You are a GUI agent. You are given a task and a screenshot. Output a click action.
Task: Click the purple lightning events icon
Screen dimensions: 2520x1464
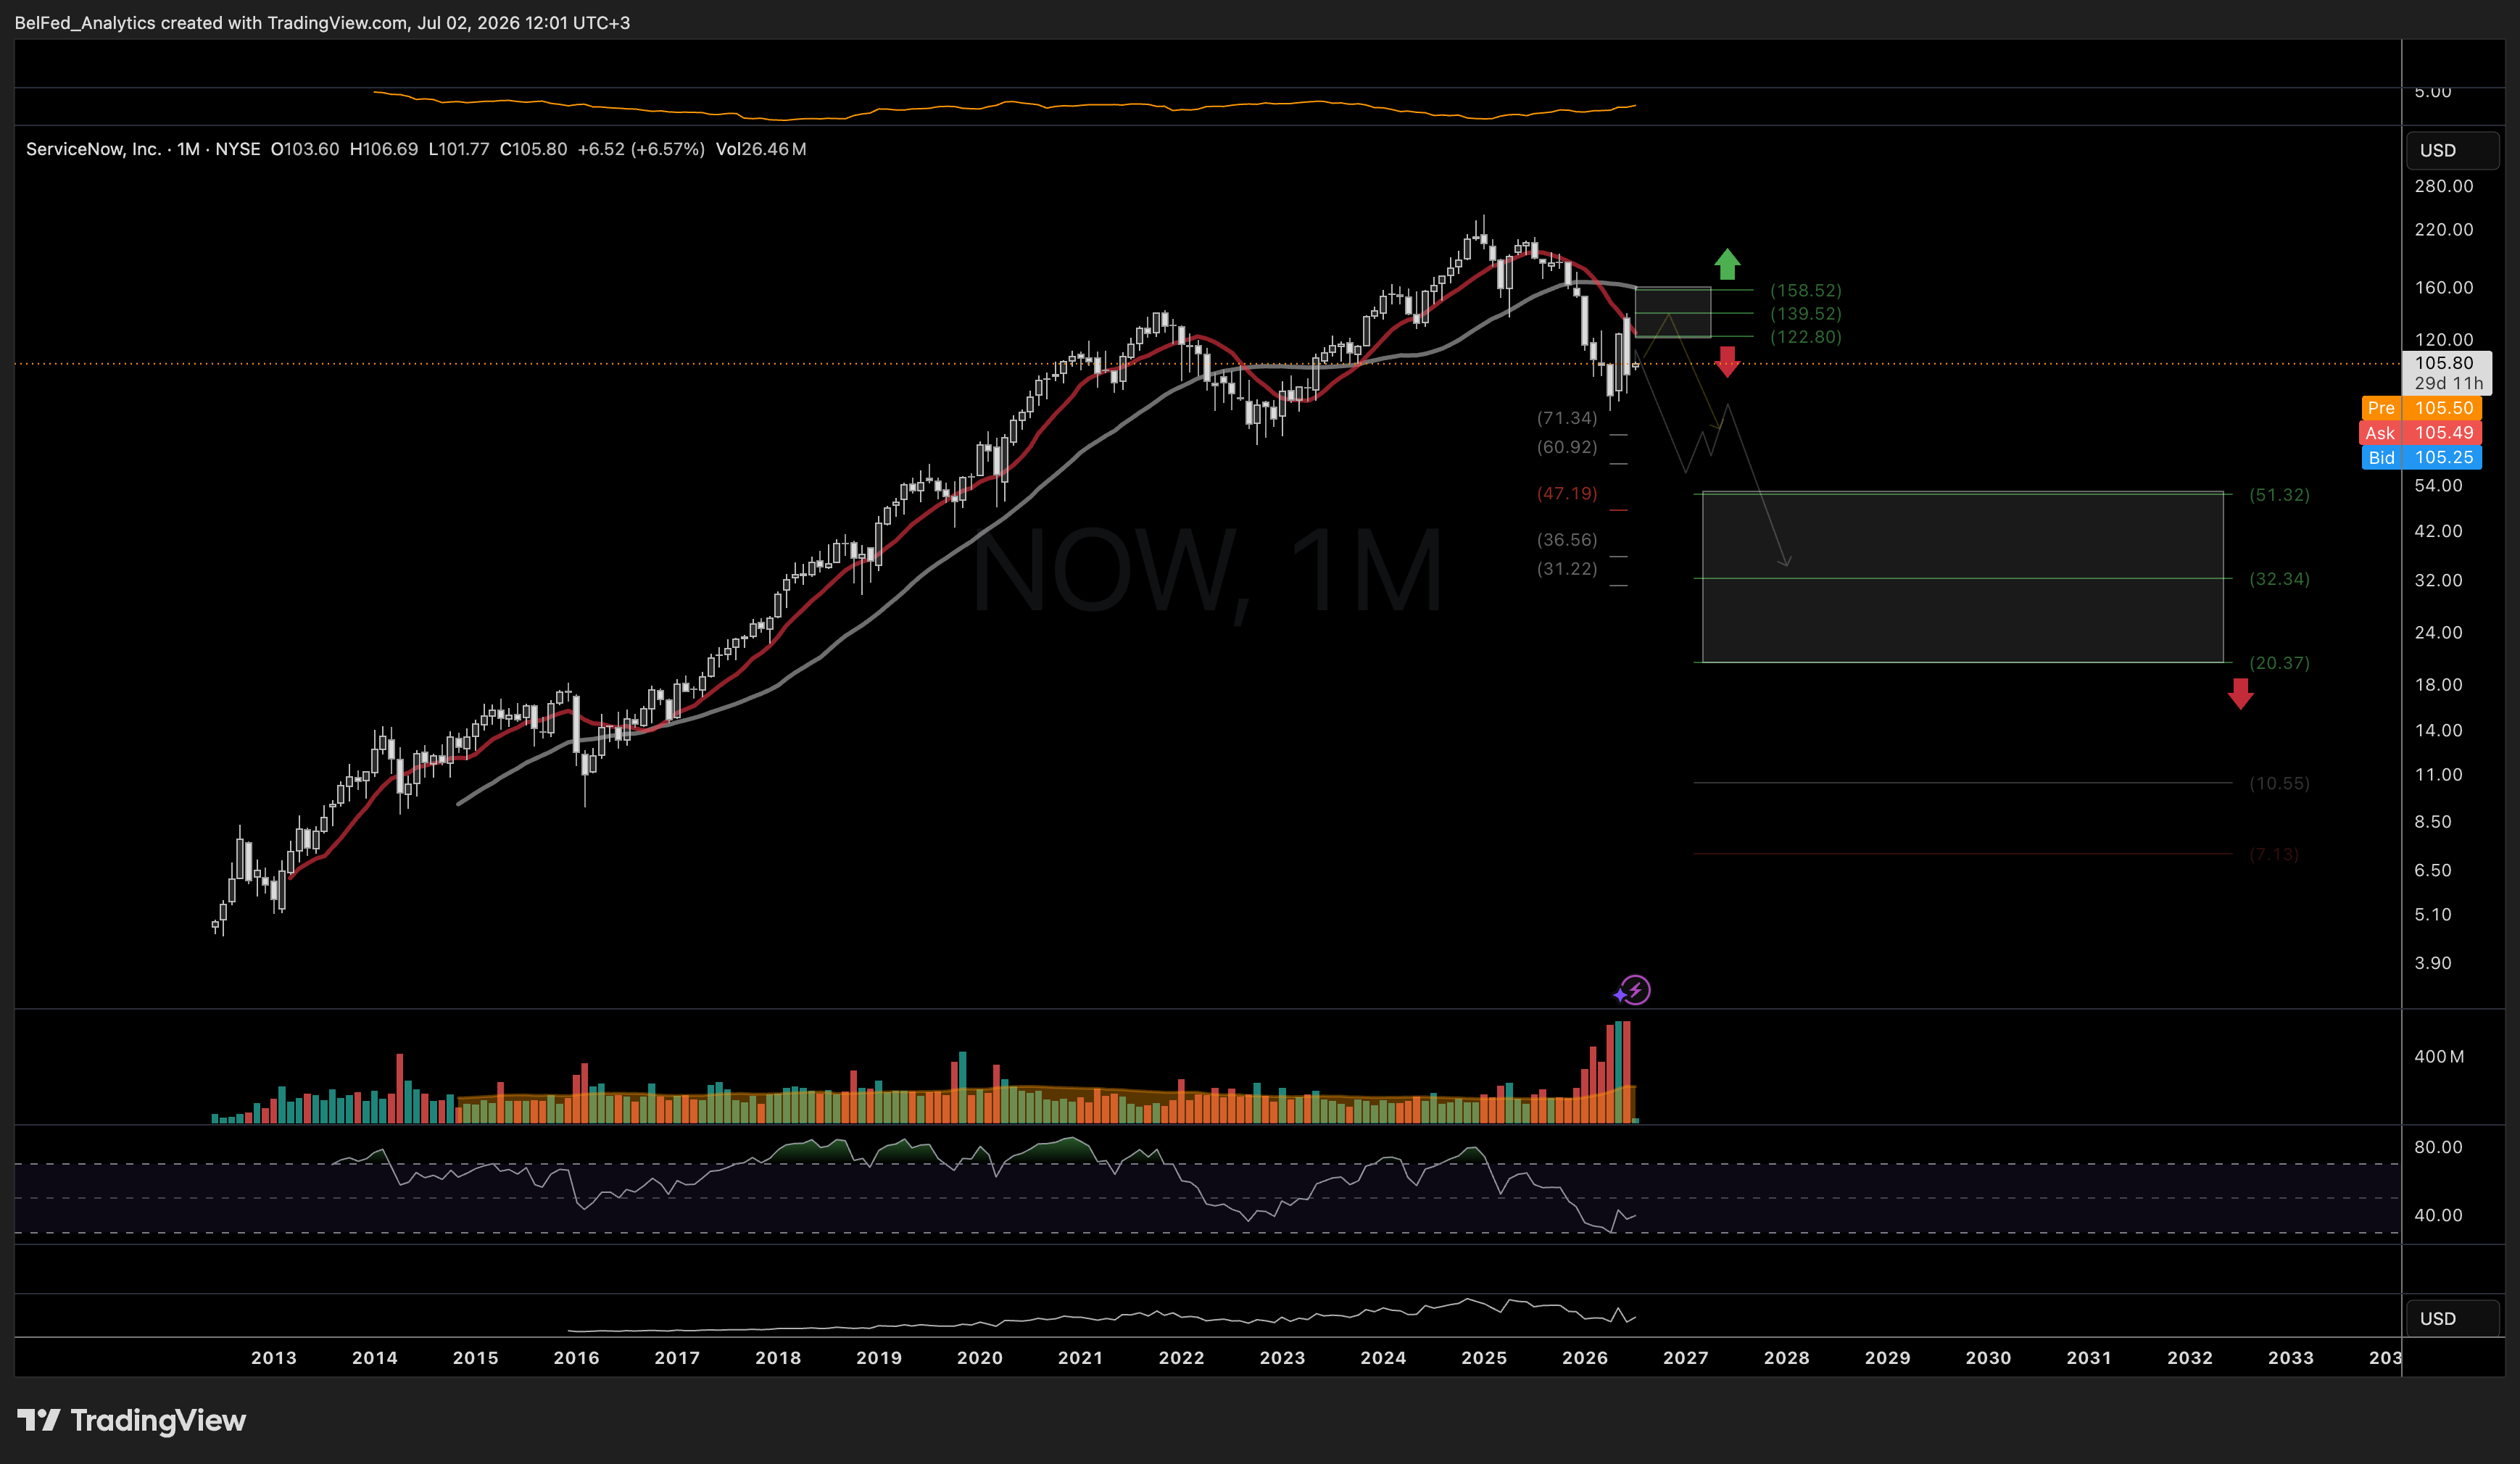click(x=1634, y=990)
